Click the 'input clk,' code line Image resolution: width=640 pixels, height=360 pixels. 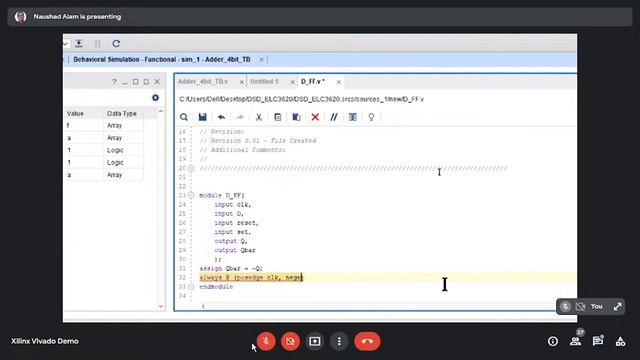233,204
